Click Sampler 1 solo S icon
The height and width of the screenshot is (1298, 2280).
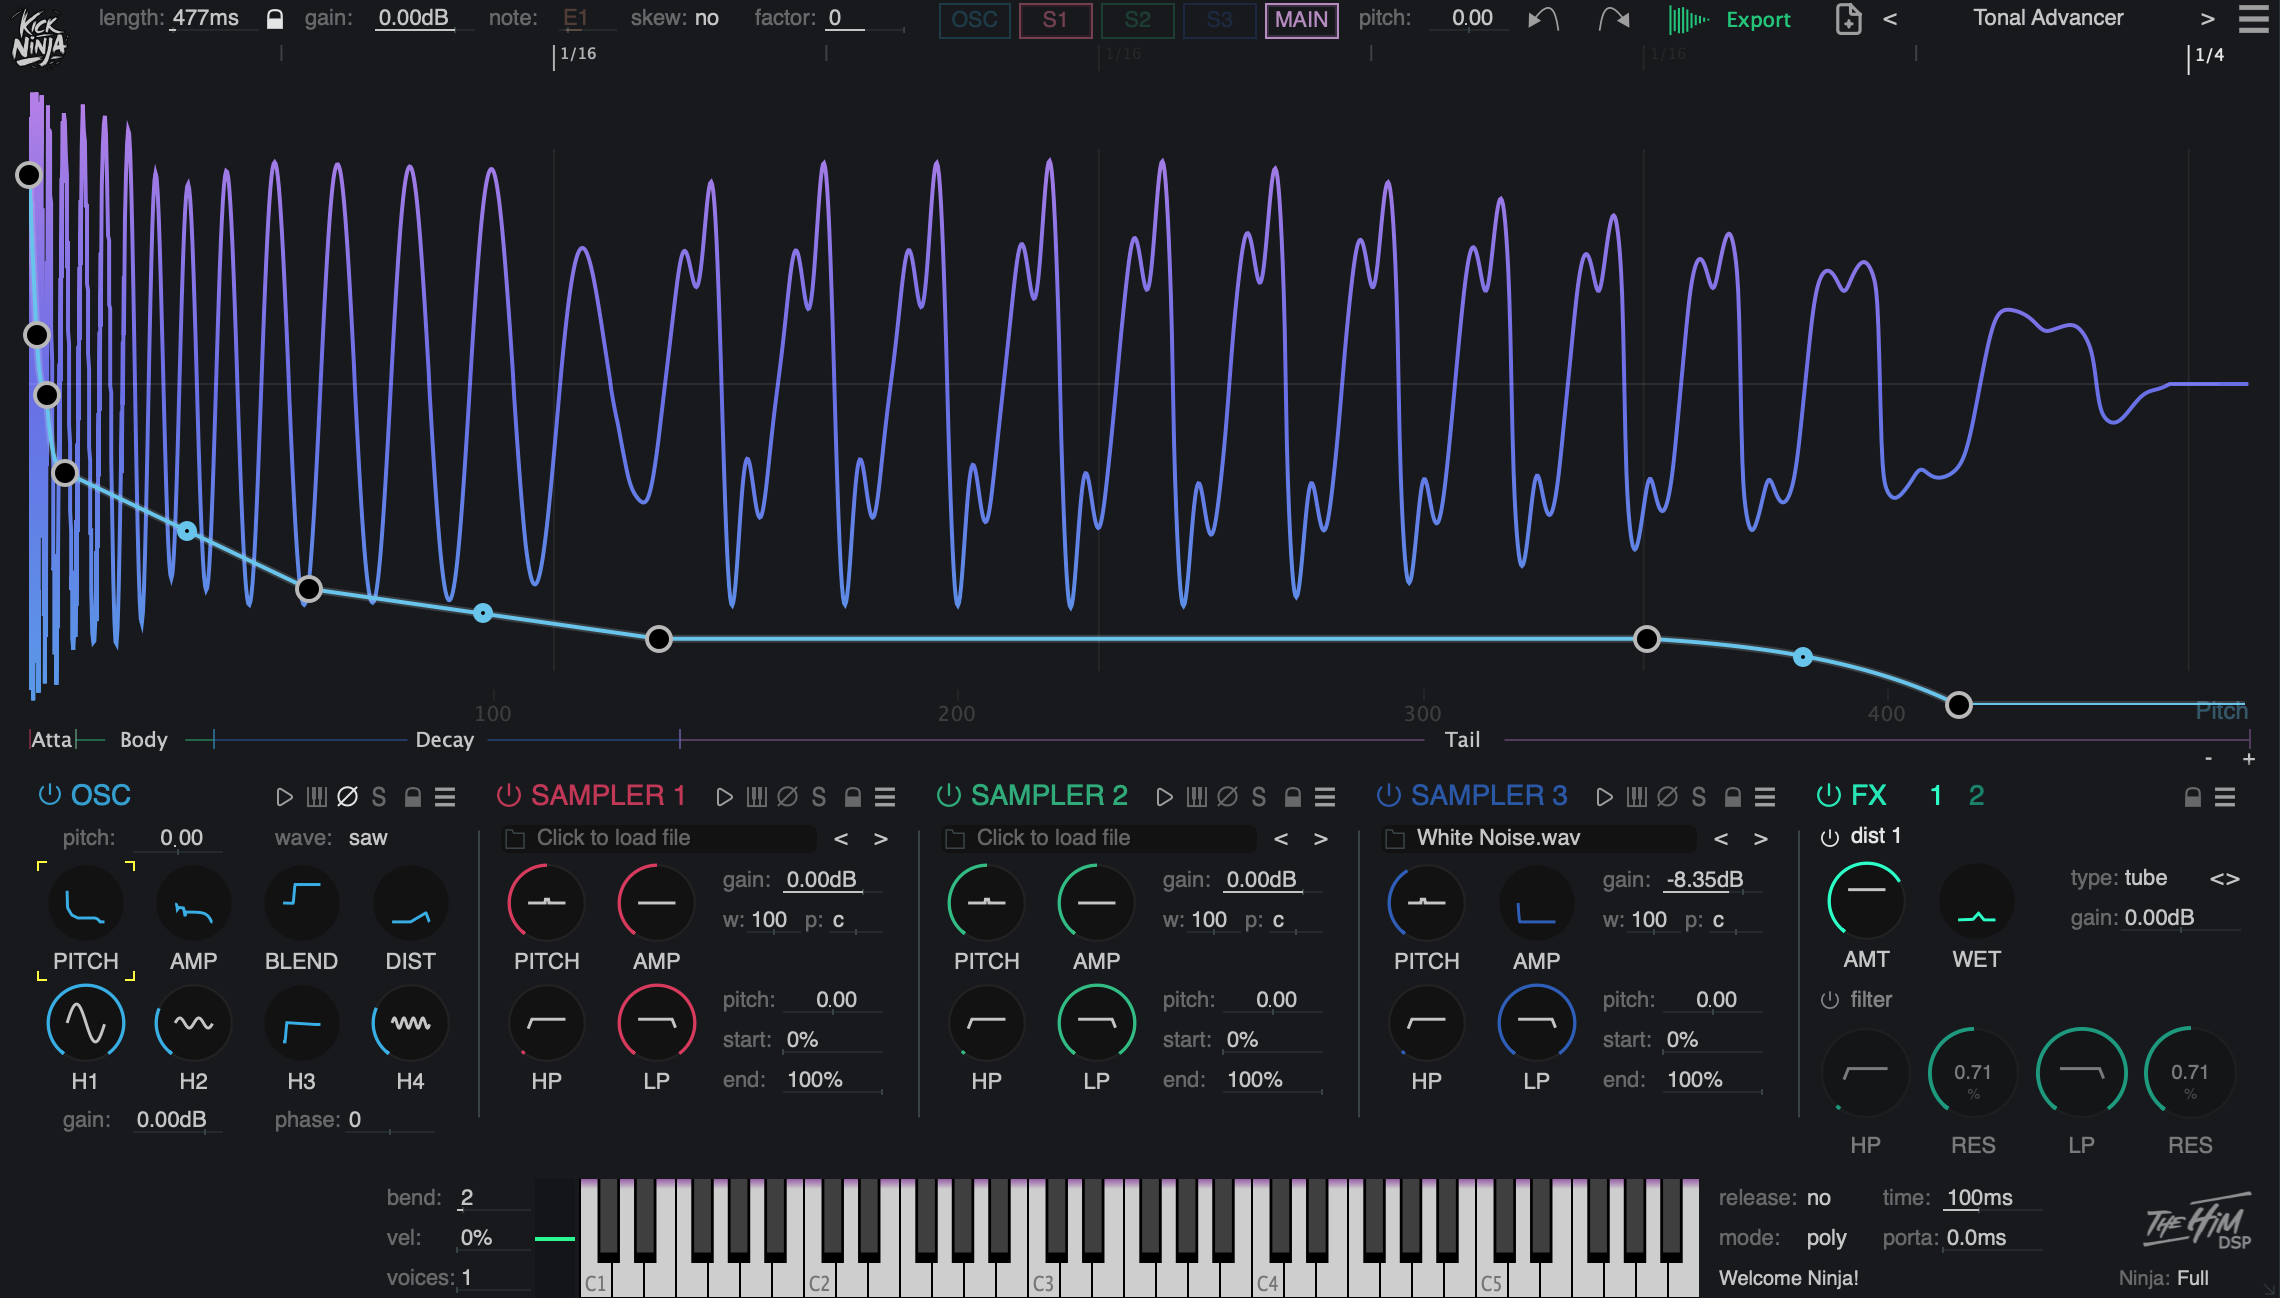tap(819, 797)
